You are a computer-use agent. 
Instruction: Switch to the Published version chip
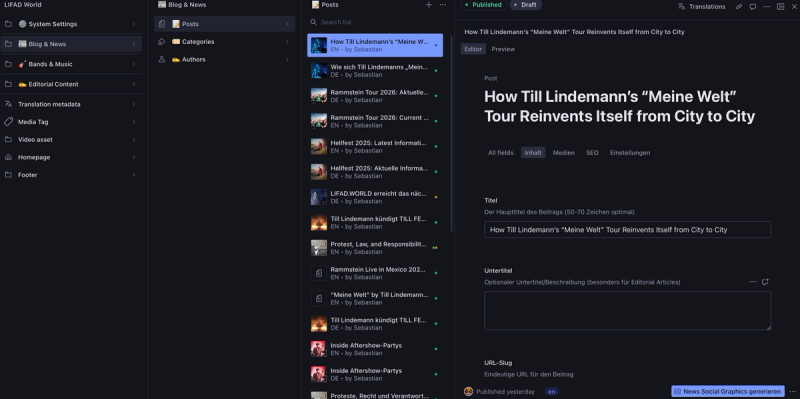click(483, 5)
